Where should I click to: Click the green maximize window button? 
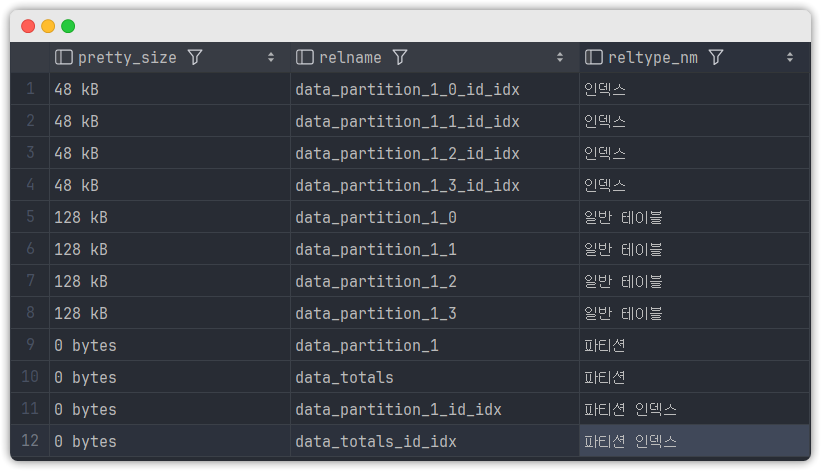[68, 26]
